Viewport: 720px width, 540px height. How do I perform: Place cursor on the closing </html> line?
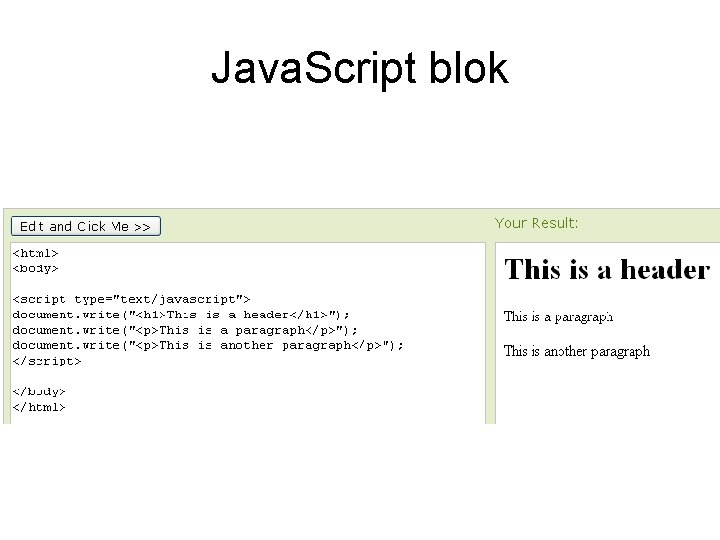pos(39,407)
